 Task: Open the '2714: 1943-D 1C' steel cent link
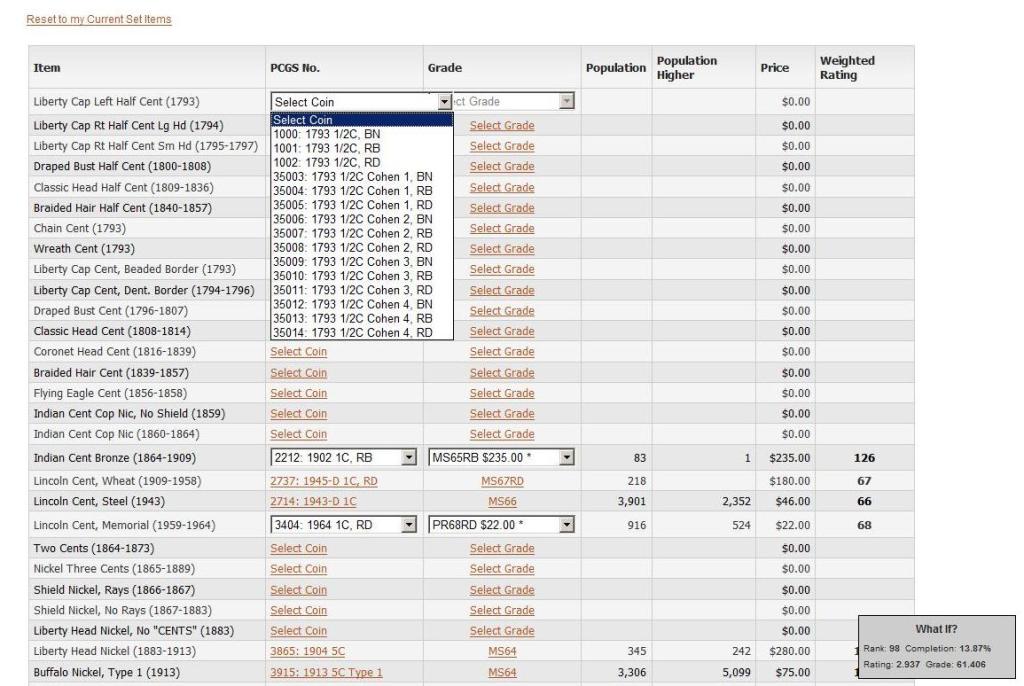[x=313, y=502]
